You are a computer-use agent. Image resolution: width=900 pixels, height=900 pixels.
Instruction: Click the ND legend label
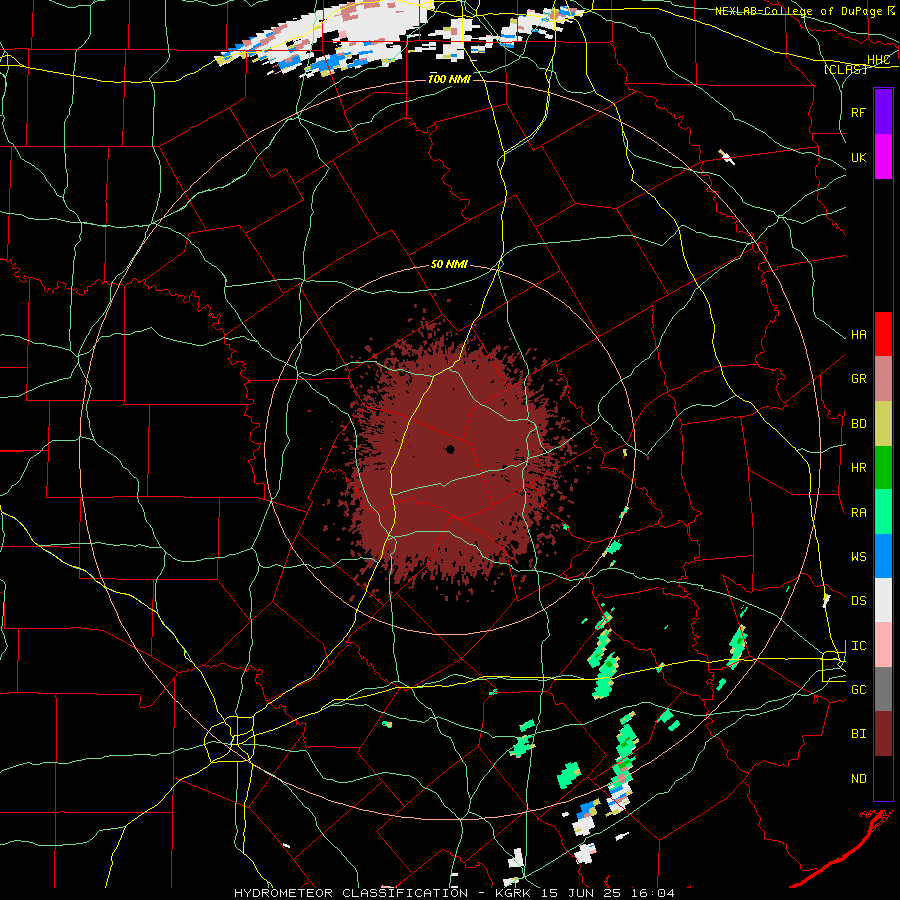[858, 779]
